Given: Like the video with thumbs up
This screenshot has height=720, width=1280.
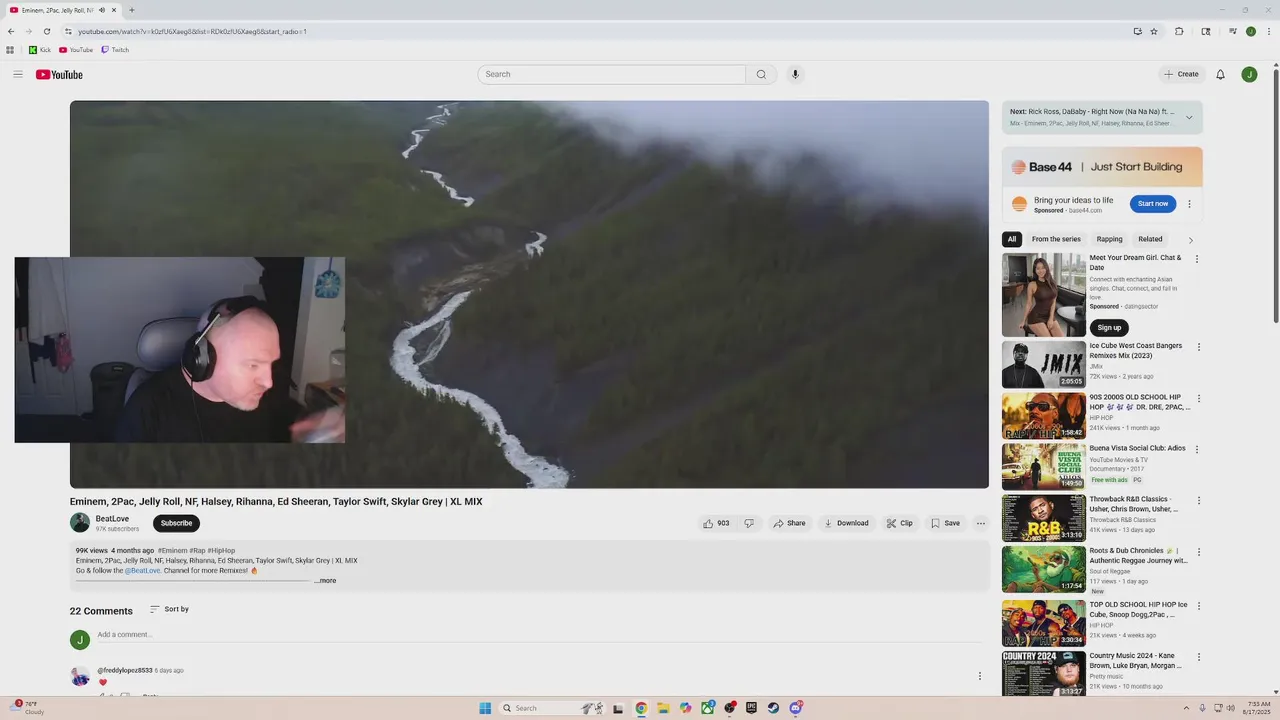Looking at the screenshot, I should click(716, 523).
